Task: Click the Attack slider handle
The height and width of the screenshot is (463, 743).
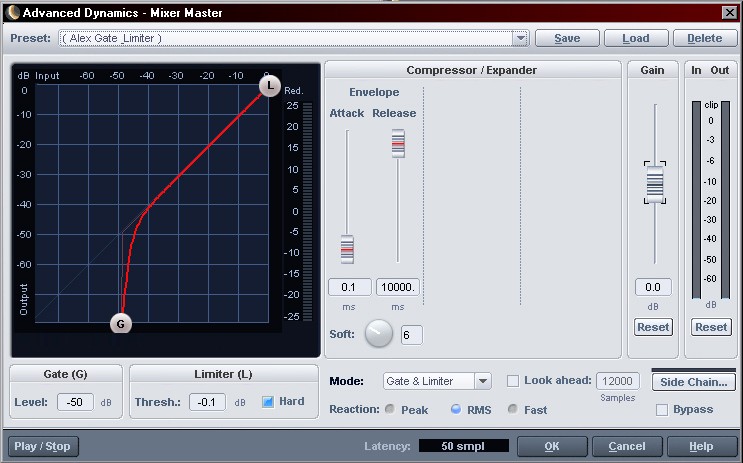Action: 347,249
